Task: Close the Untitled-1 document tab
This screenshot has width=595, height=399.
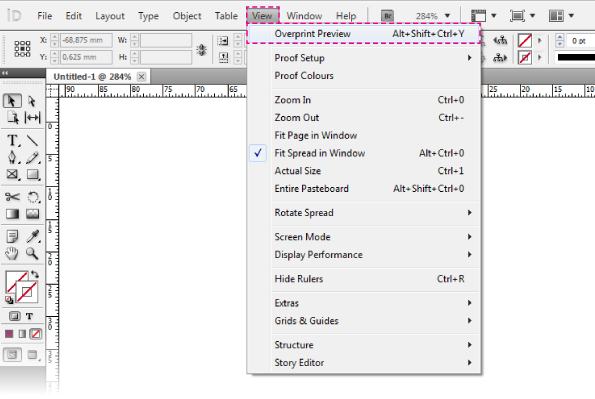Action: 141,77
